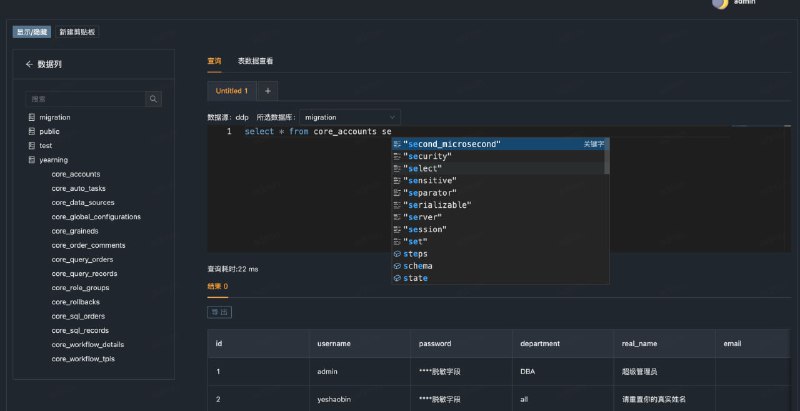The height and width of the screenshot is (411, 800).
Task: Open the 所选数据库 migration dropdown
Action: 349,117
